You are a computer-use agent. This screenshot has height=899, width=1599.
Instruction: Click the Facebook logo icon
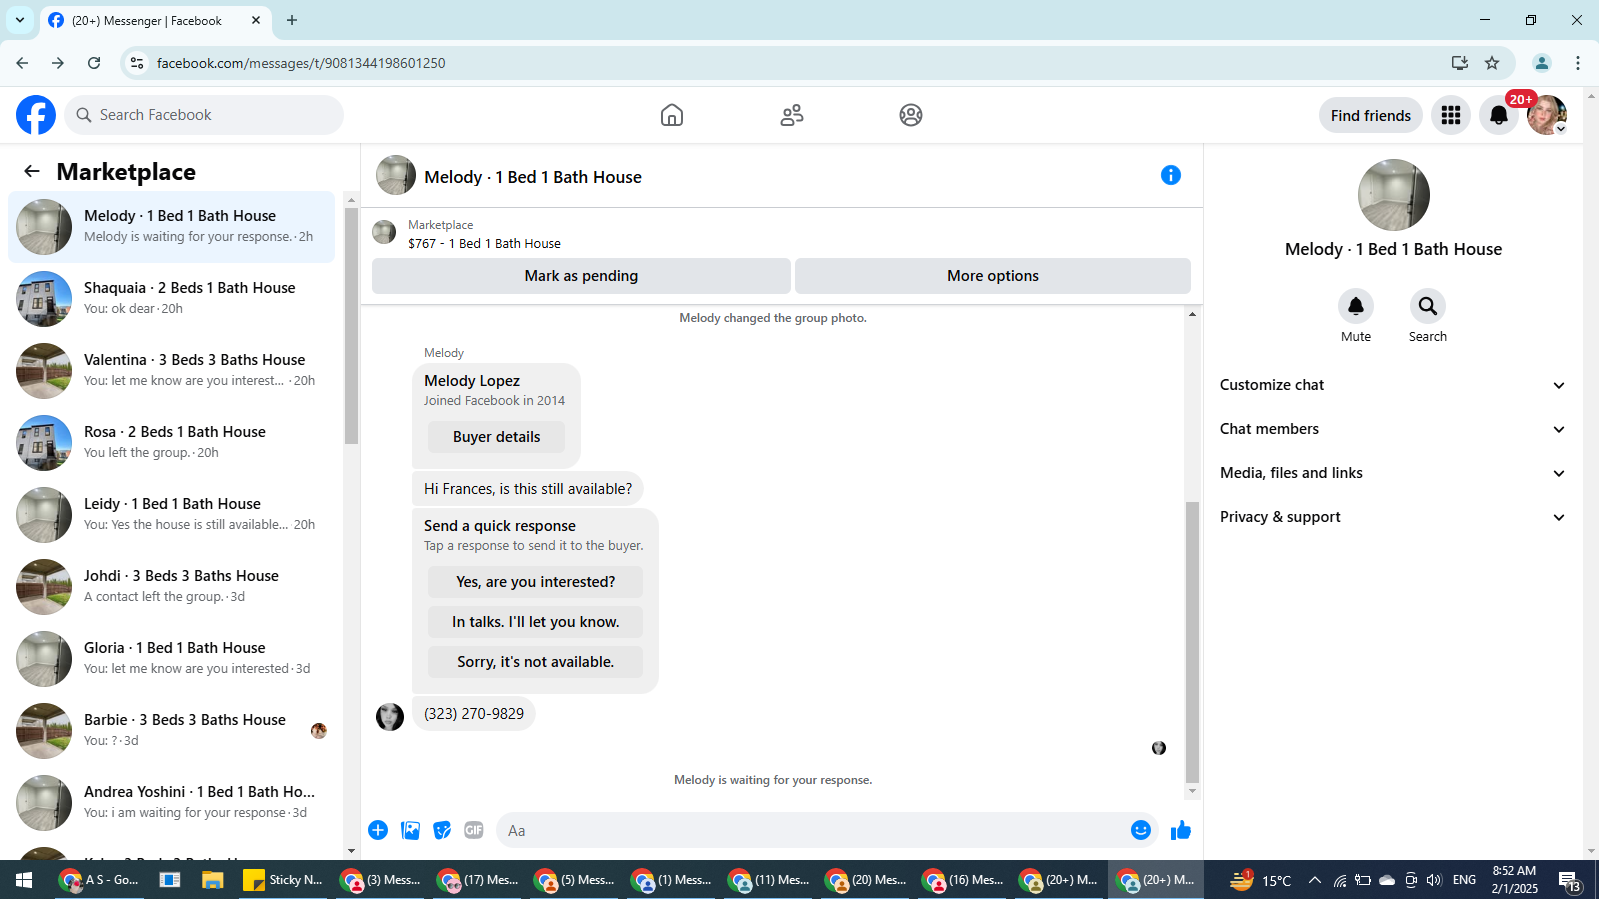pyautogui.click(x=36, y=115)
